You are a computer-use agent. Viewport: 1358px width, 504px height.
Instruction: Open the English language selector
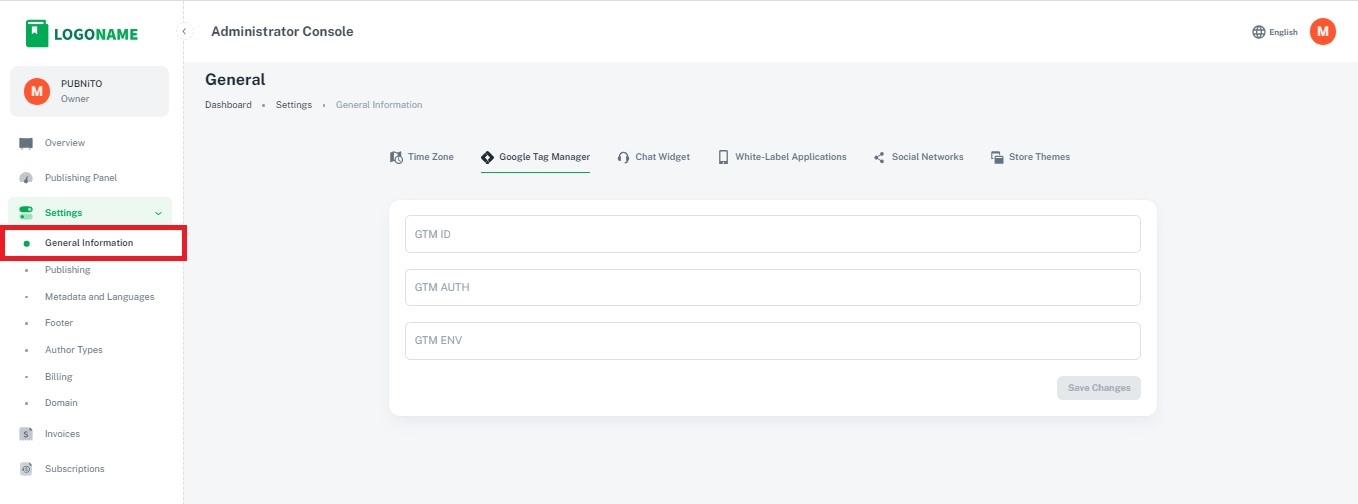pyautogui.click(x=1283, y=32)
